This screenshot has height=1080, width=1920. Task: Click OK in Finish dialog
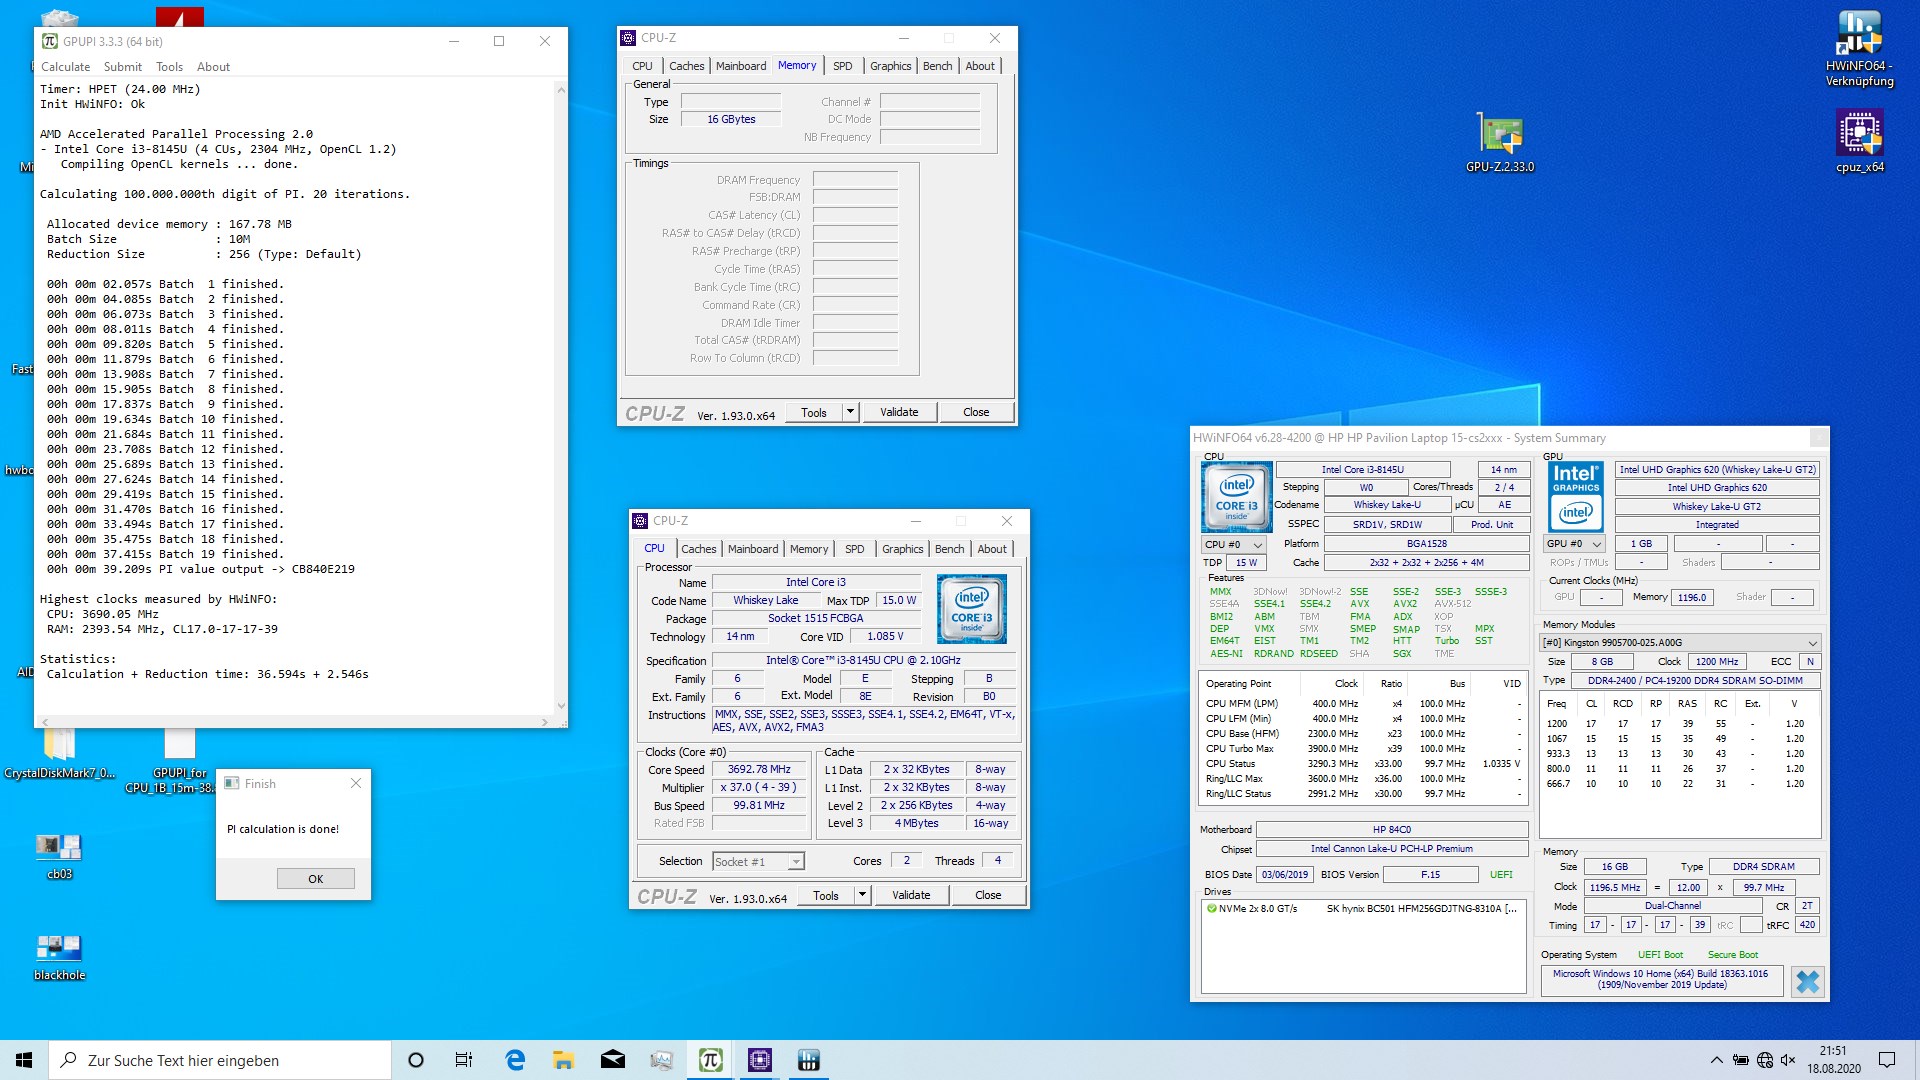tap(315, 879)
